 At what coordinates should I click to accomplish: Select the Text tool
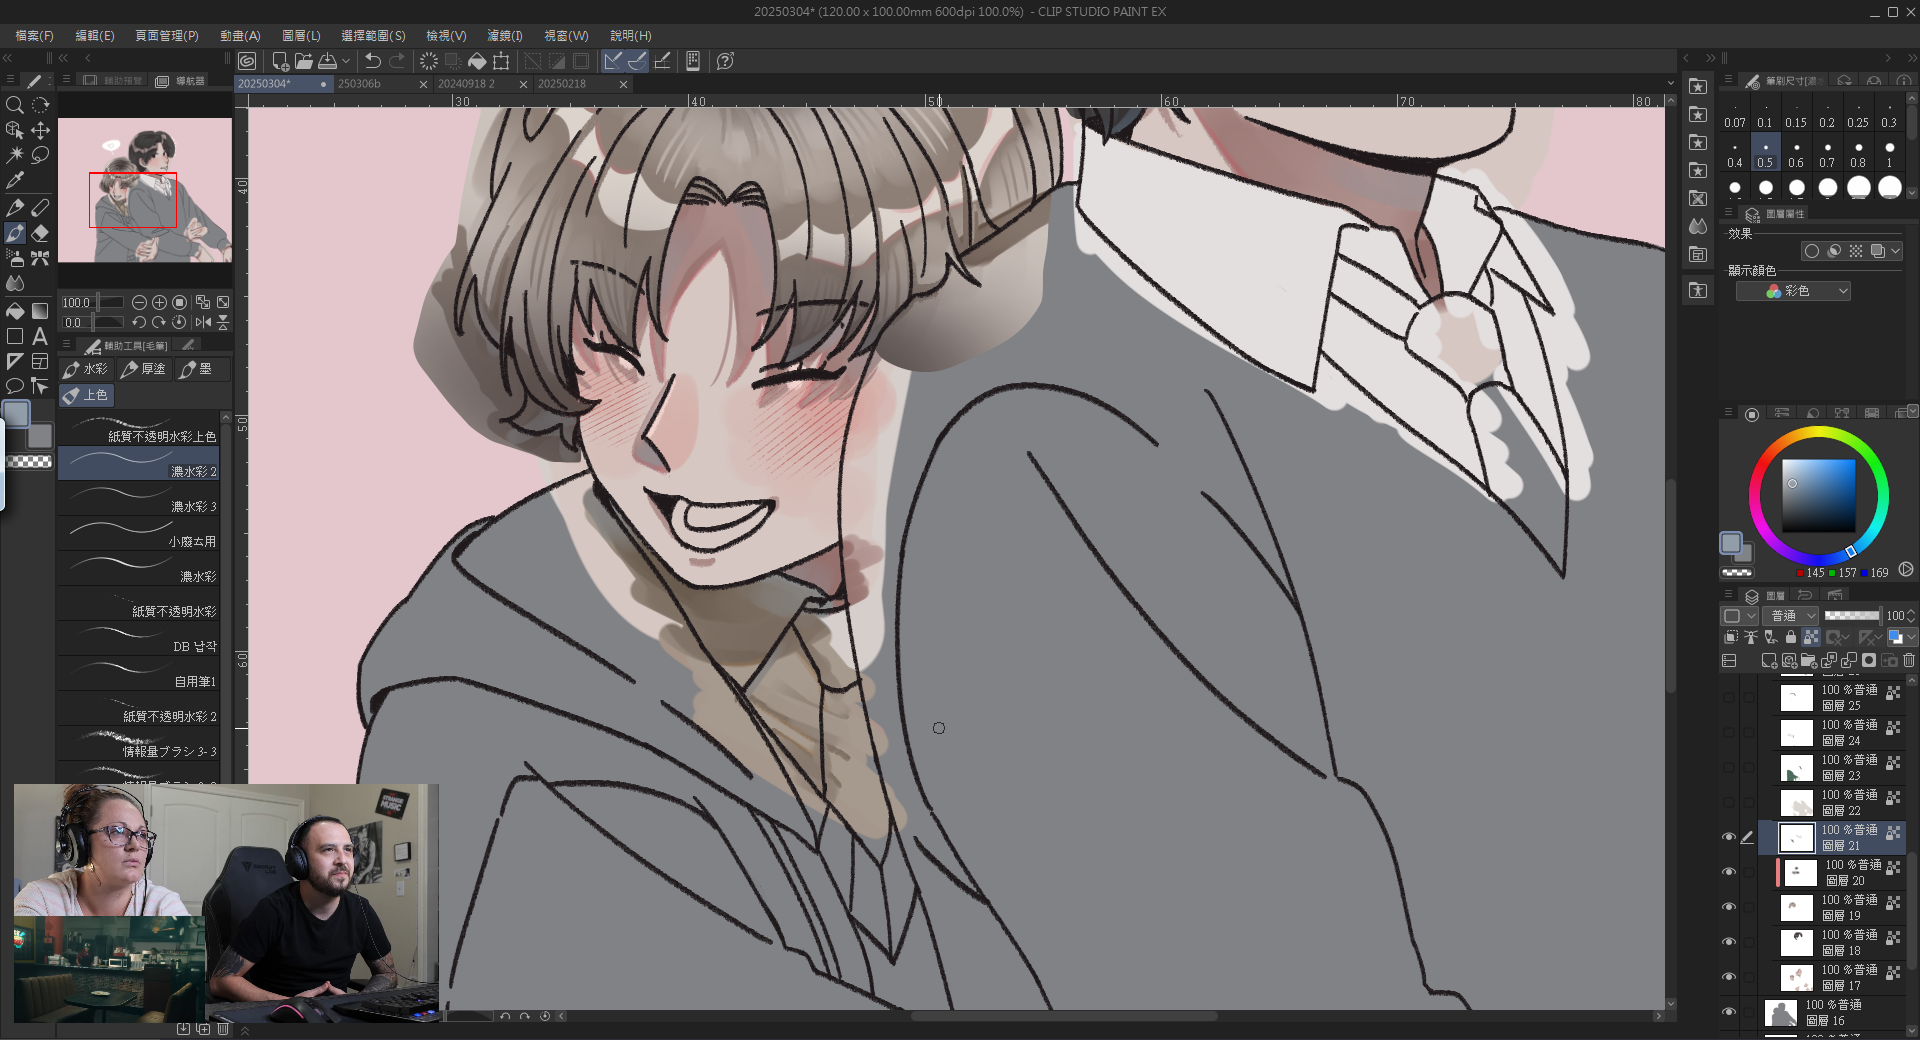pyautogui.click(x=40, y=336)
